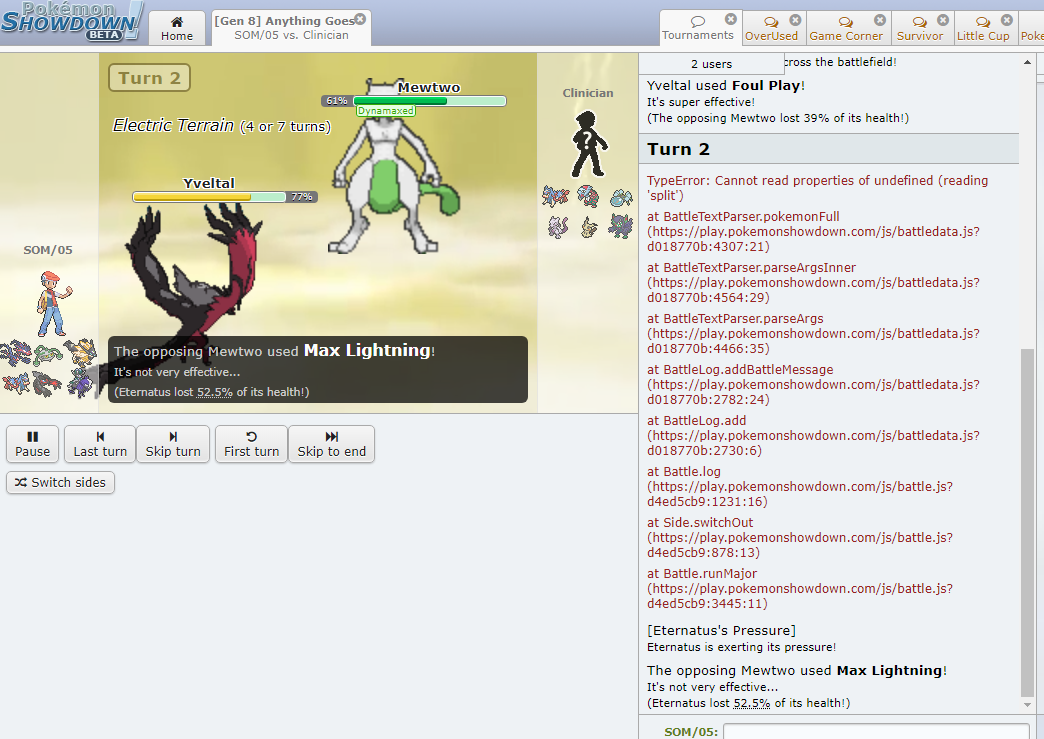Select Mimikyu icon in Clinician's team
Viewport: 1044px width, 739px height.
(589, 228)
